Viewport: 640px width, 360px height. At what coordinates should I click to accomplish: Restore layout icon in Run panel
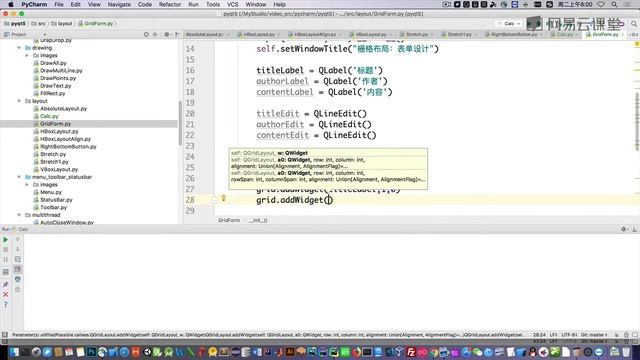6,272
